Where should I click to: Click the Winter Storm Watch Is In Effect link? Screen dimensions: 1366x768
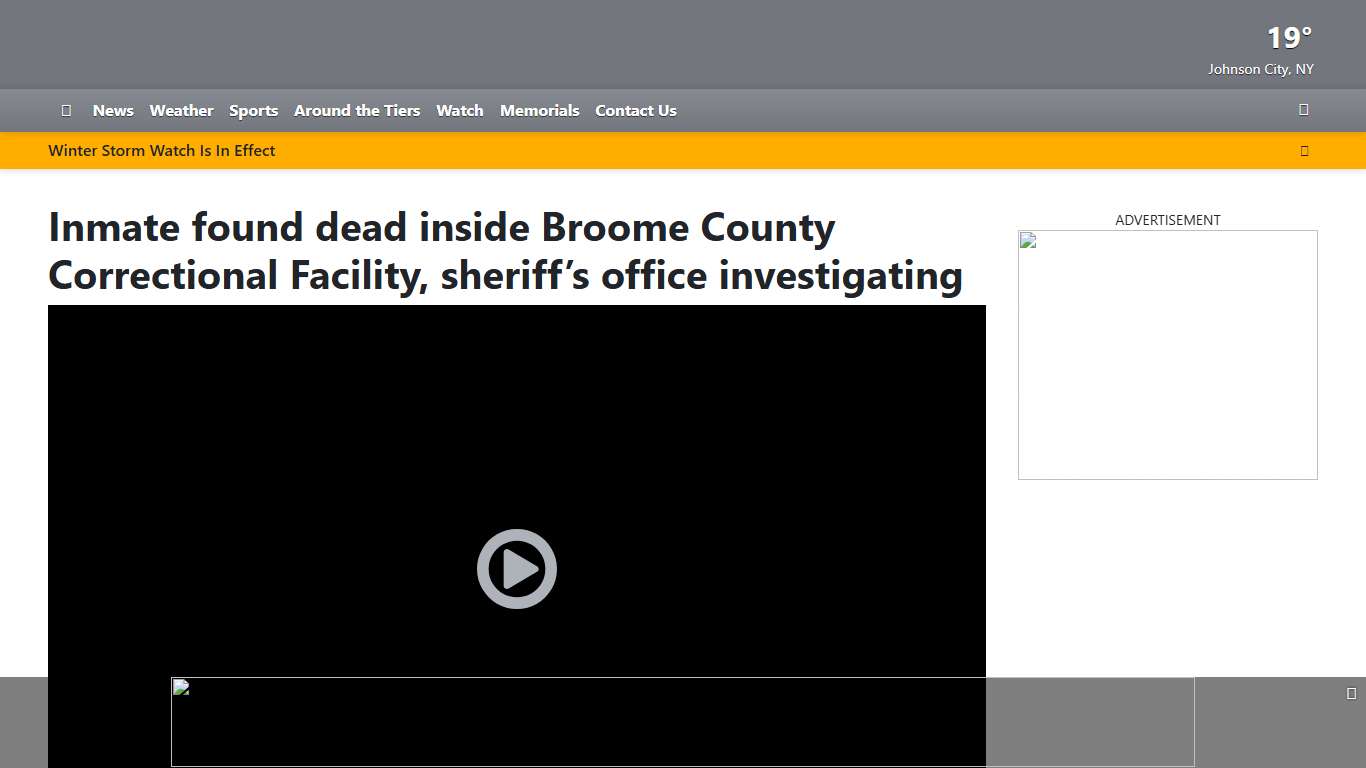(x=162, y=150)
